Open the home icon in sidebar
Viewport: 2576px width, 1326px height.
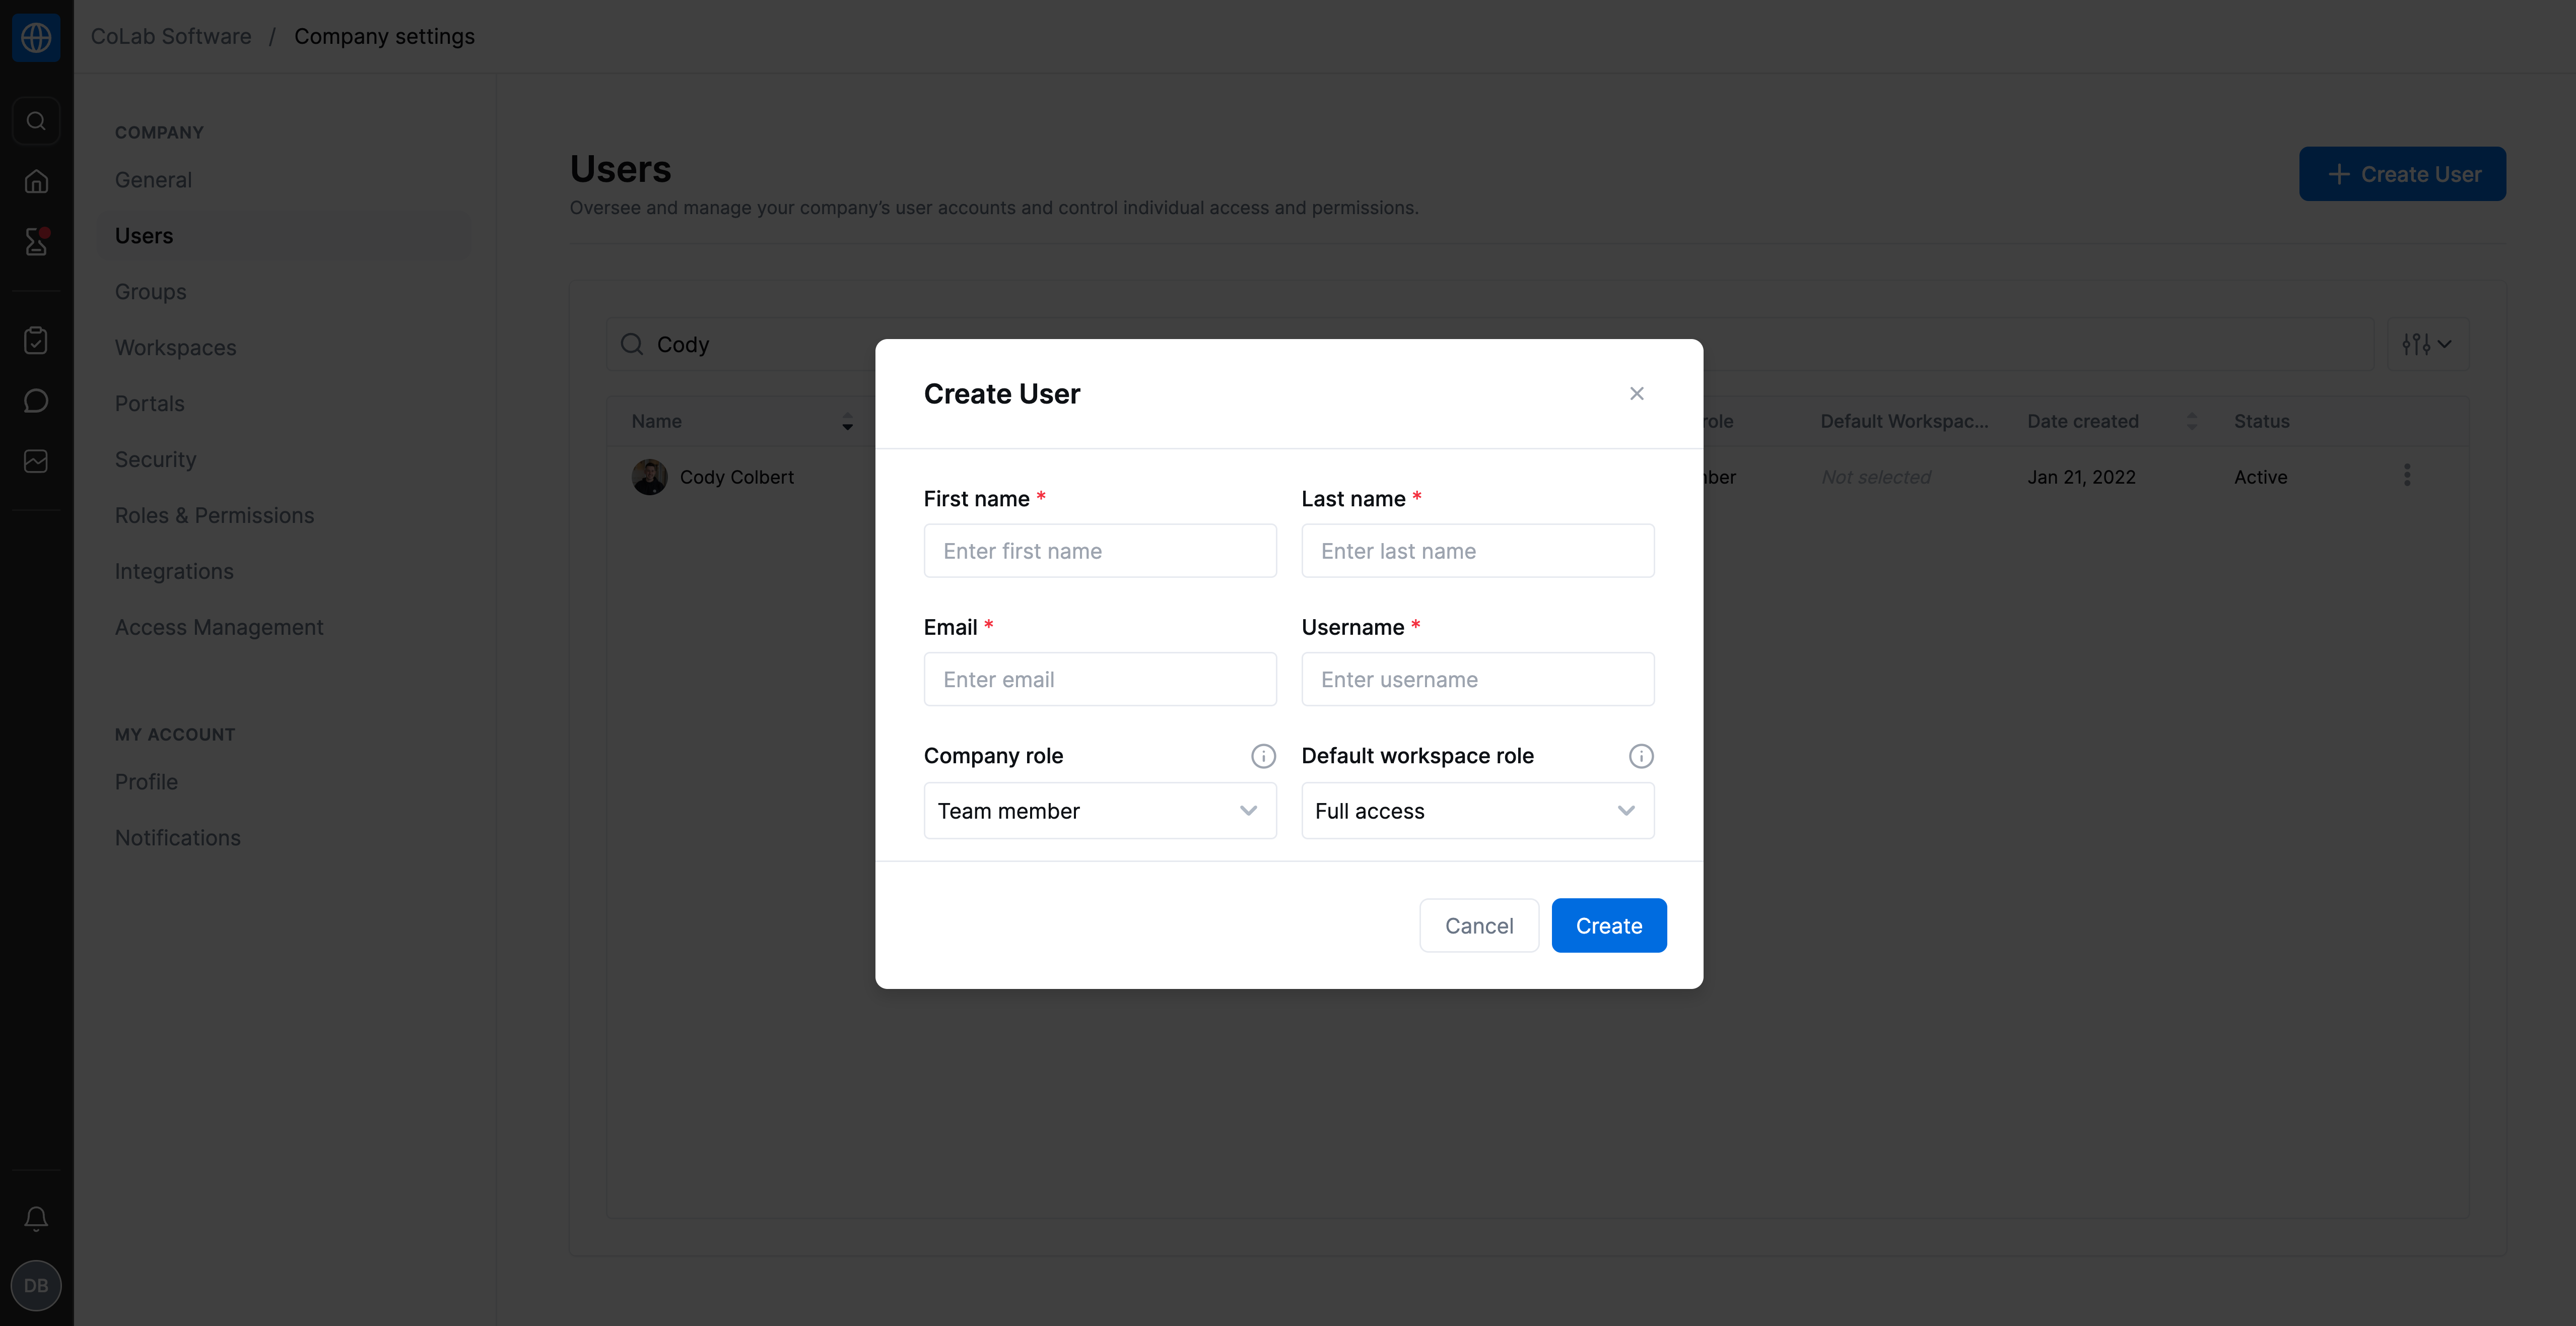(x=36, y=181)
